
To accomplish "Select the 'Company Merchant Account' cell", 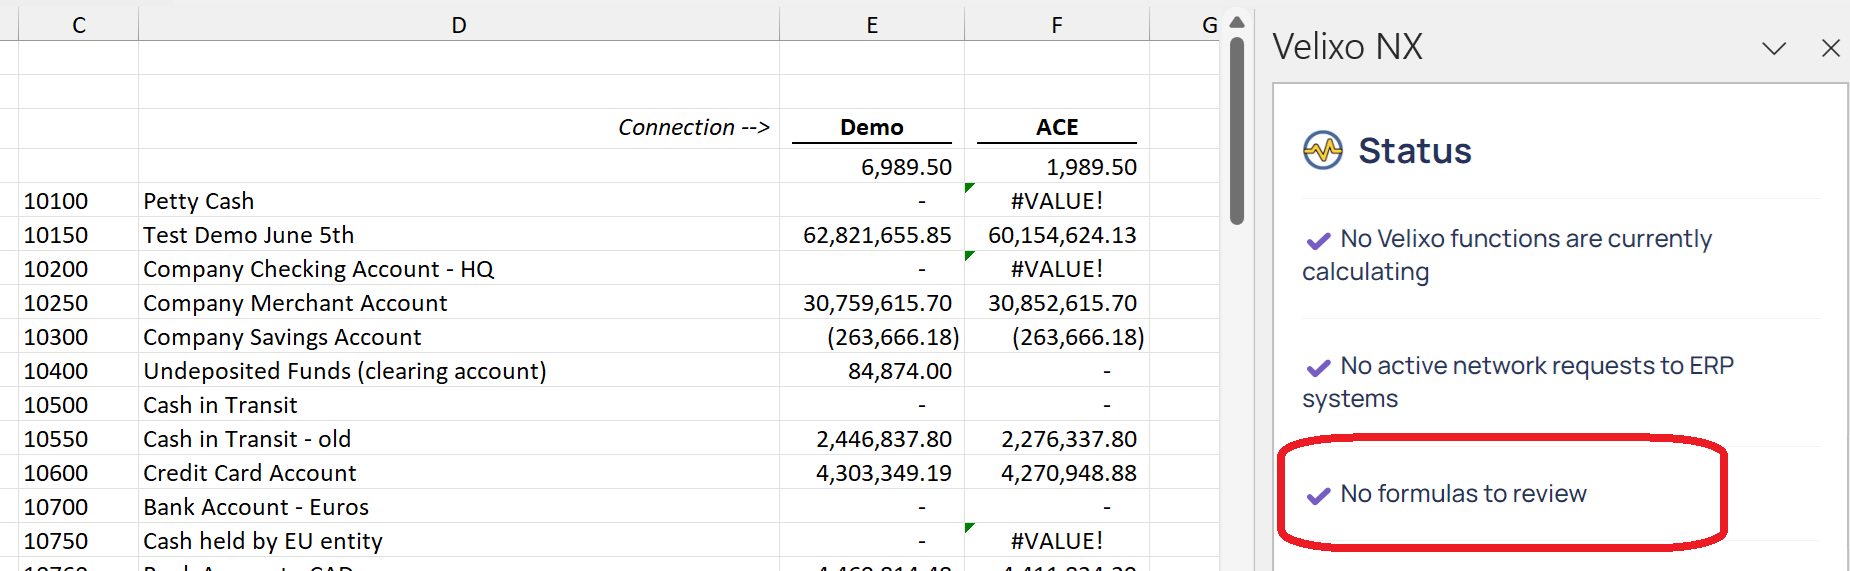I will (x=459, y=302).
